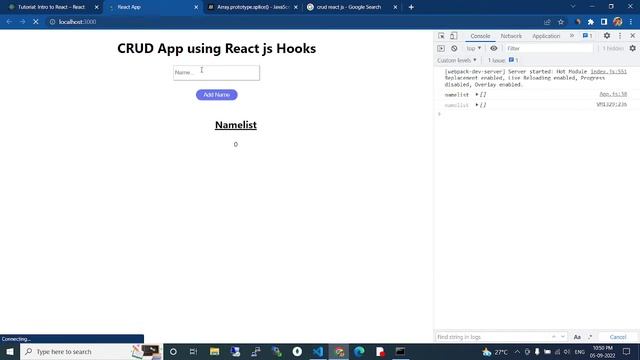Open Visual Studio Code from taskbar
640x360 pixels.
click(x=318, y=351)
